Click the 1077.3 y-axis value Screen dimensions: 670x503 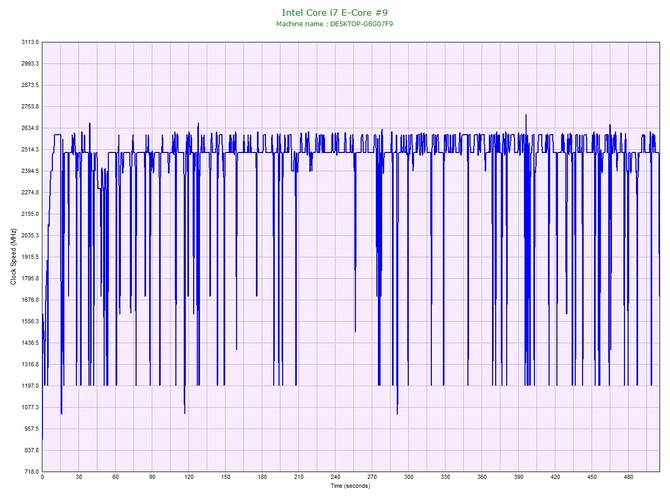(30, 407)
